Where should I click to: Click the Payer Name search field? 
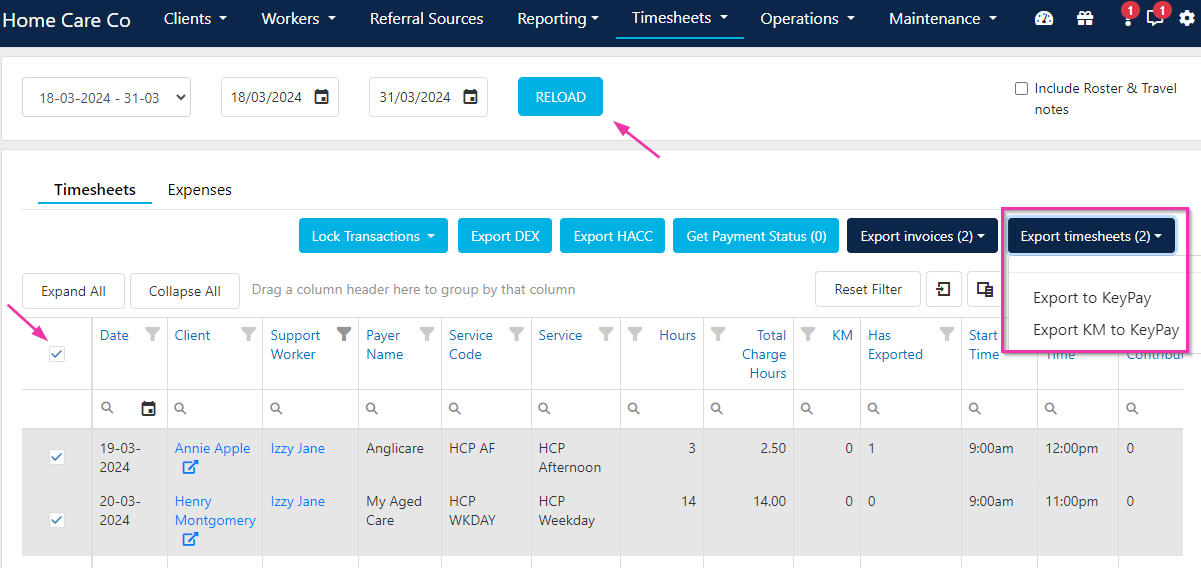point(400,408)
